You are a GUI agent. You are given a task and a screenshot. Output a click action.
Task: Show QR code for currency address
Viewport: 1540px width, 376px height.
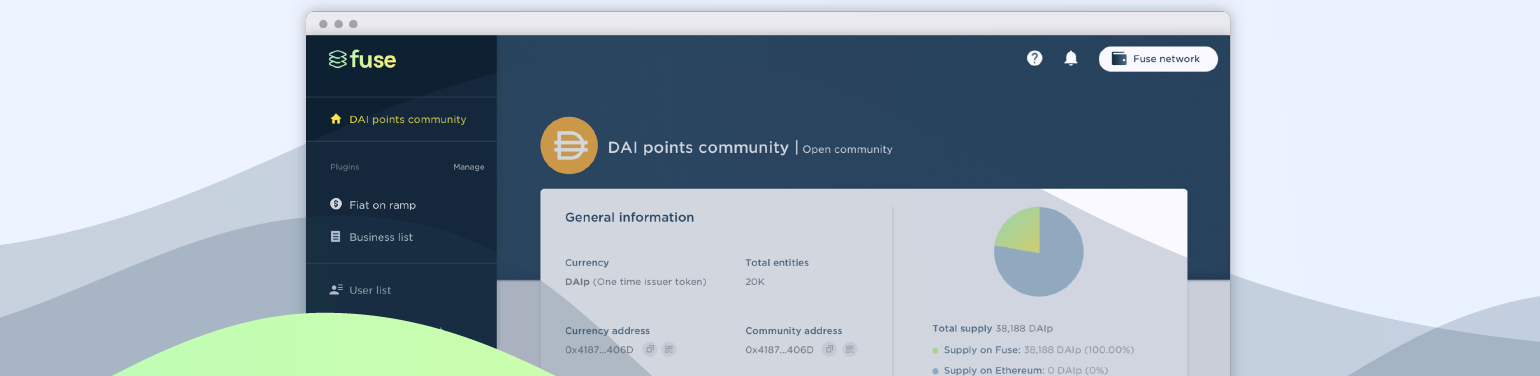(669, 349)
